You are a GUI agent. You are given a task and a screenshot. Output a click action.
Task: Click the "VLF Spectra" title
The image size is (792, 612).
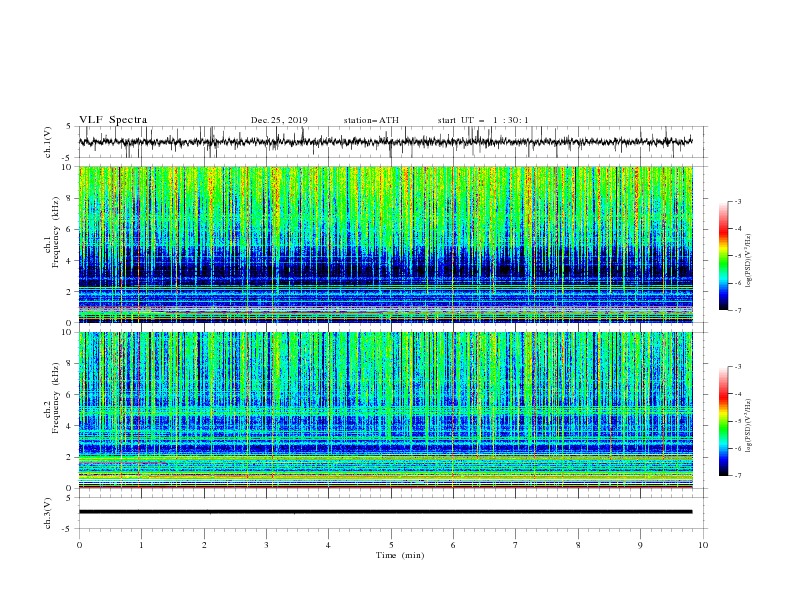(x=113, y=120)
